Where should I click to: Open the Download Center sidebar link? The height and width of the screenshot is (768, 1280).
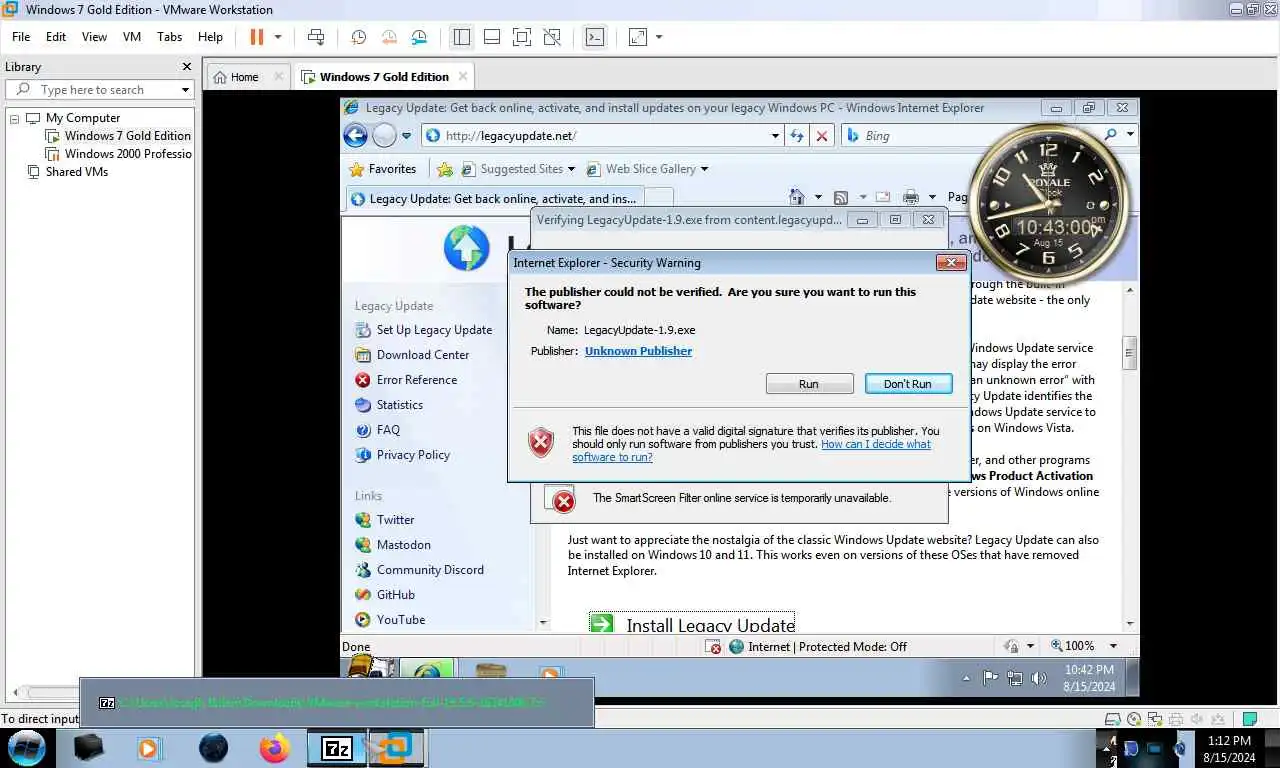pos(423,355)
